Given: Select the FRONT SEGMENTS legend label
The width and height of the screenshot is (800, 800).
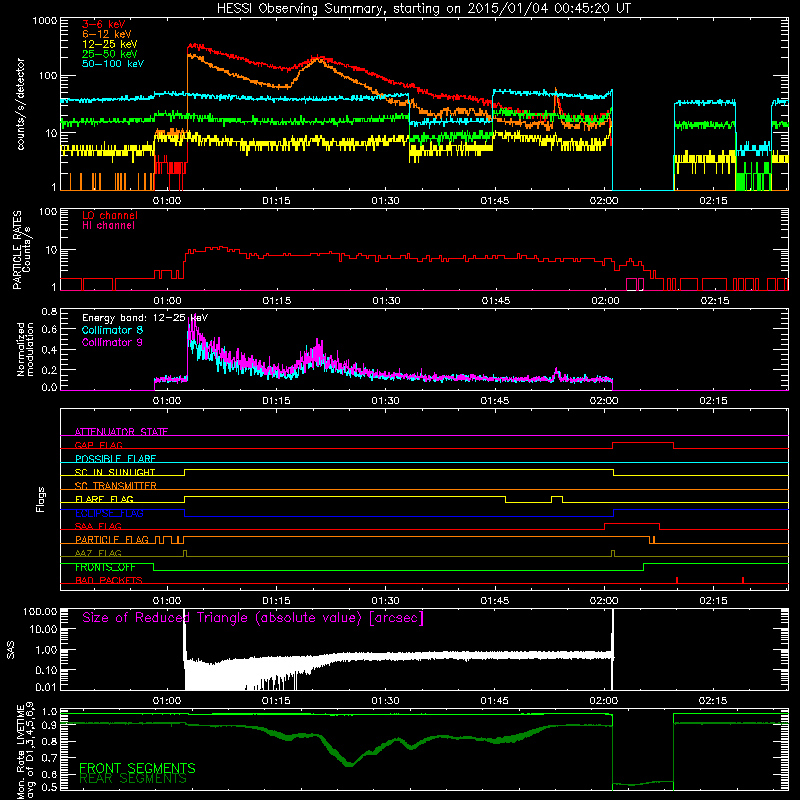Looking at the screenshot, I should coord(137,768).
